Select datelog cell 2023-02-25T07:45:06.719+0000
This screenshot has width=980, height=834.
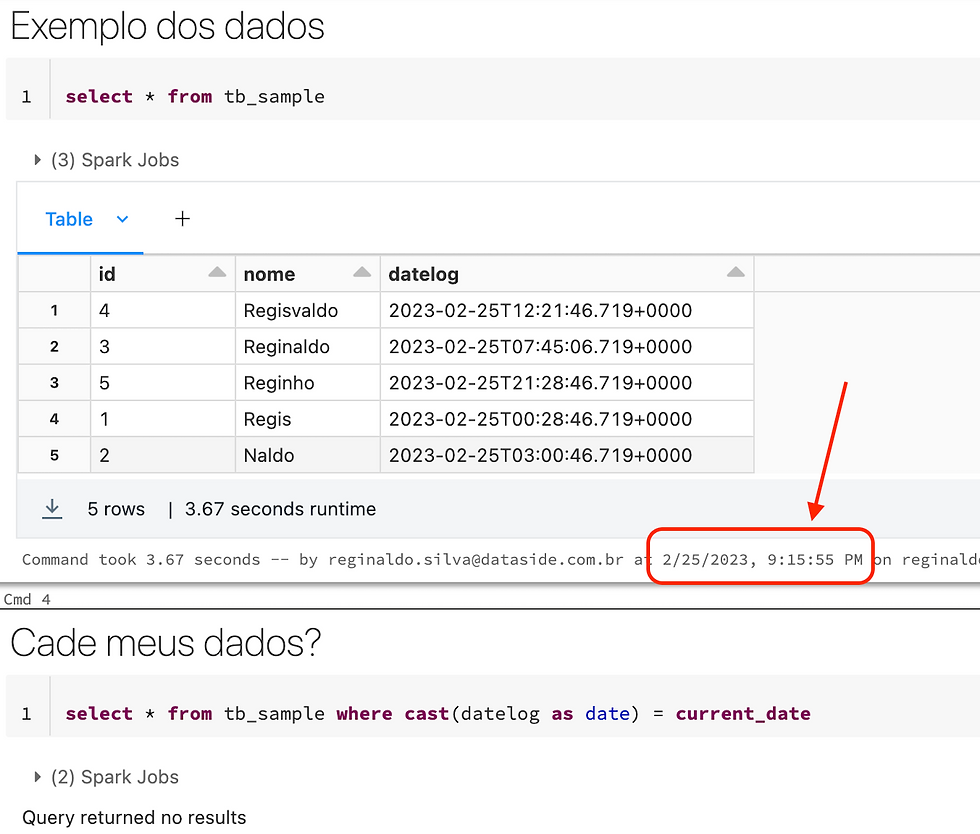567,347
